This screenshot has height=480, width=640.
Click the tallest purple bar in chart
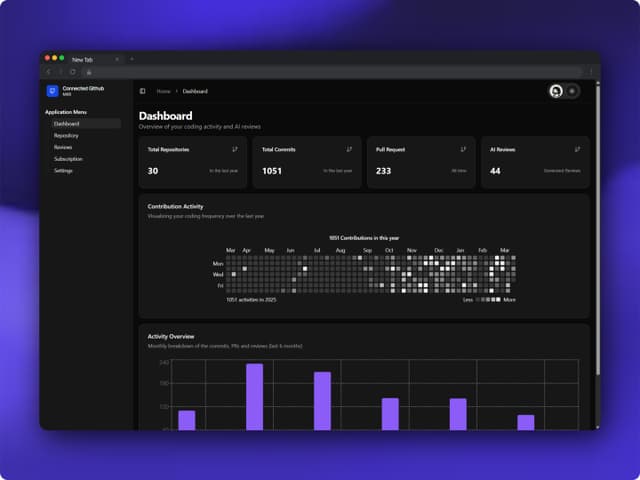coord(255,397)
